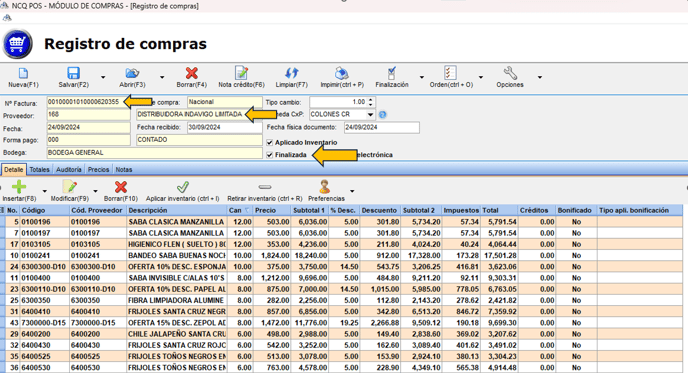This screenshot has height=373, width=688.
Task: Click code cell 7300000-D15
Action: point(45,323)
